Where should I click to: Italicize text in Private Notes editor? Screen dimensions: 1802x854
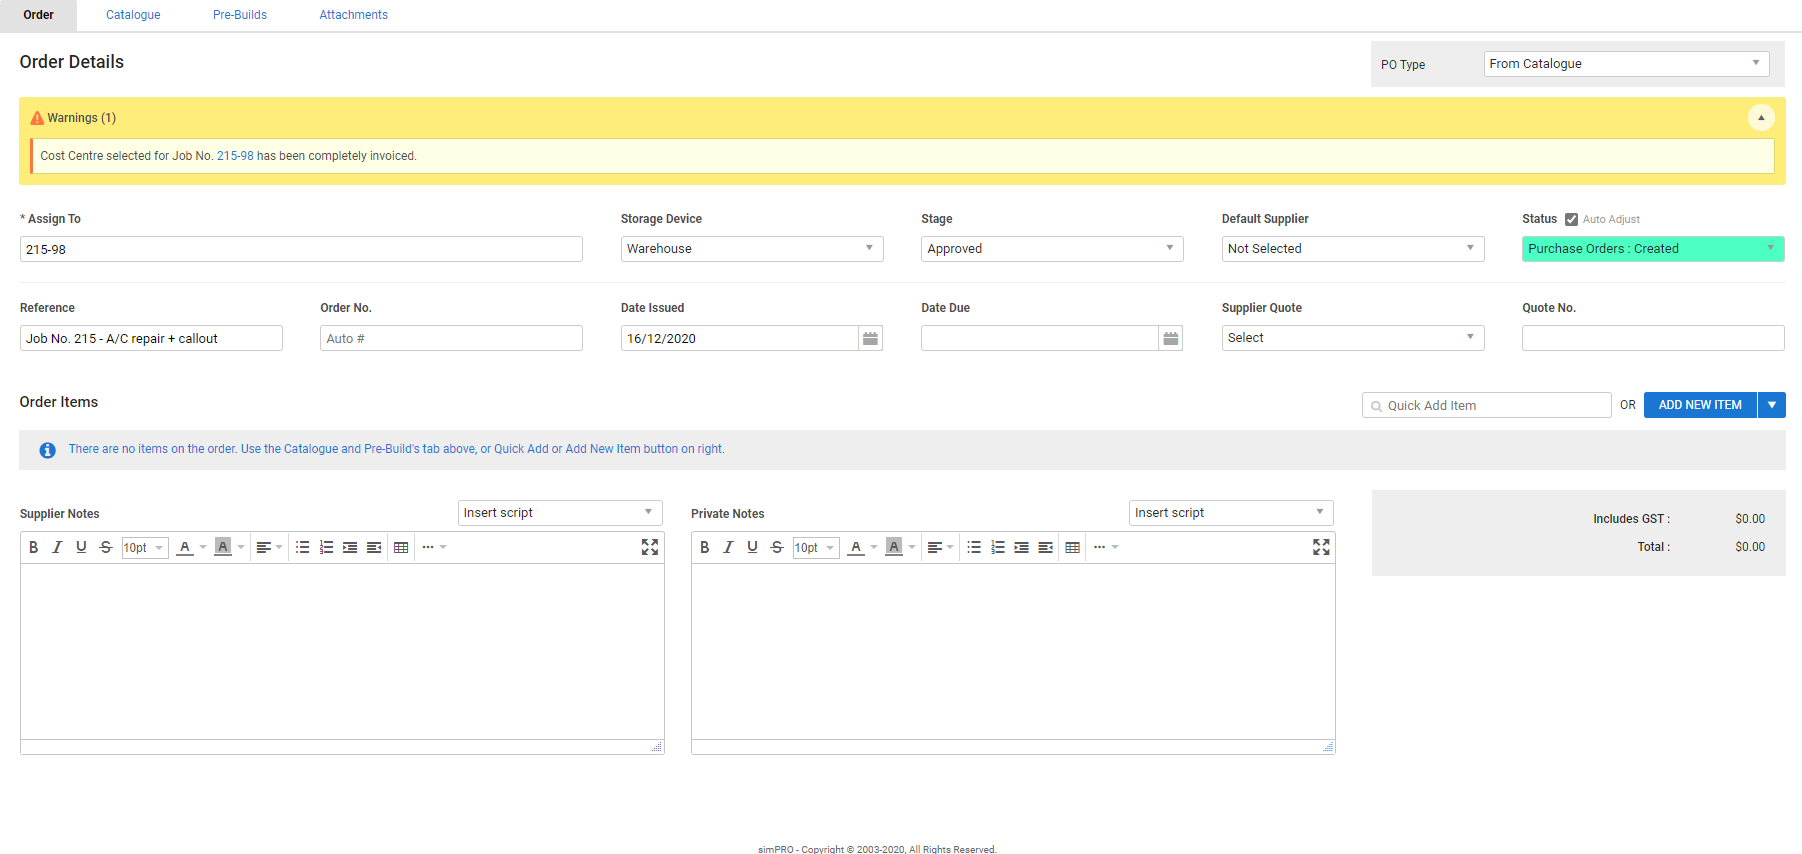pyautogui.click(x=728, y=547)
